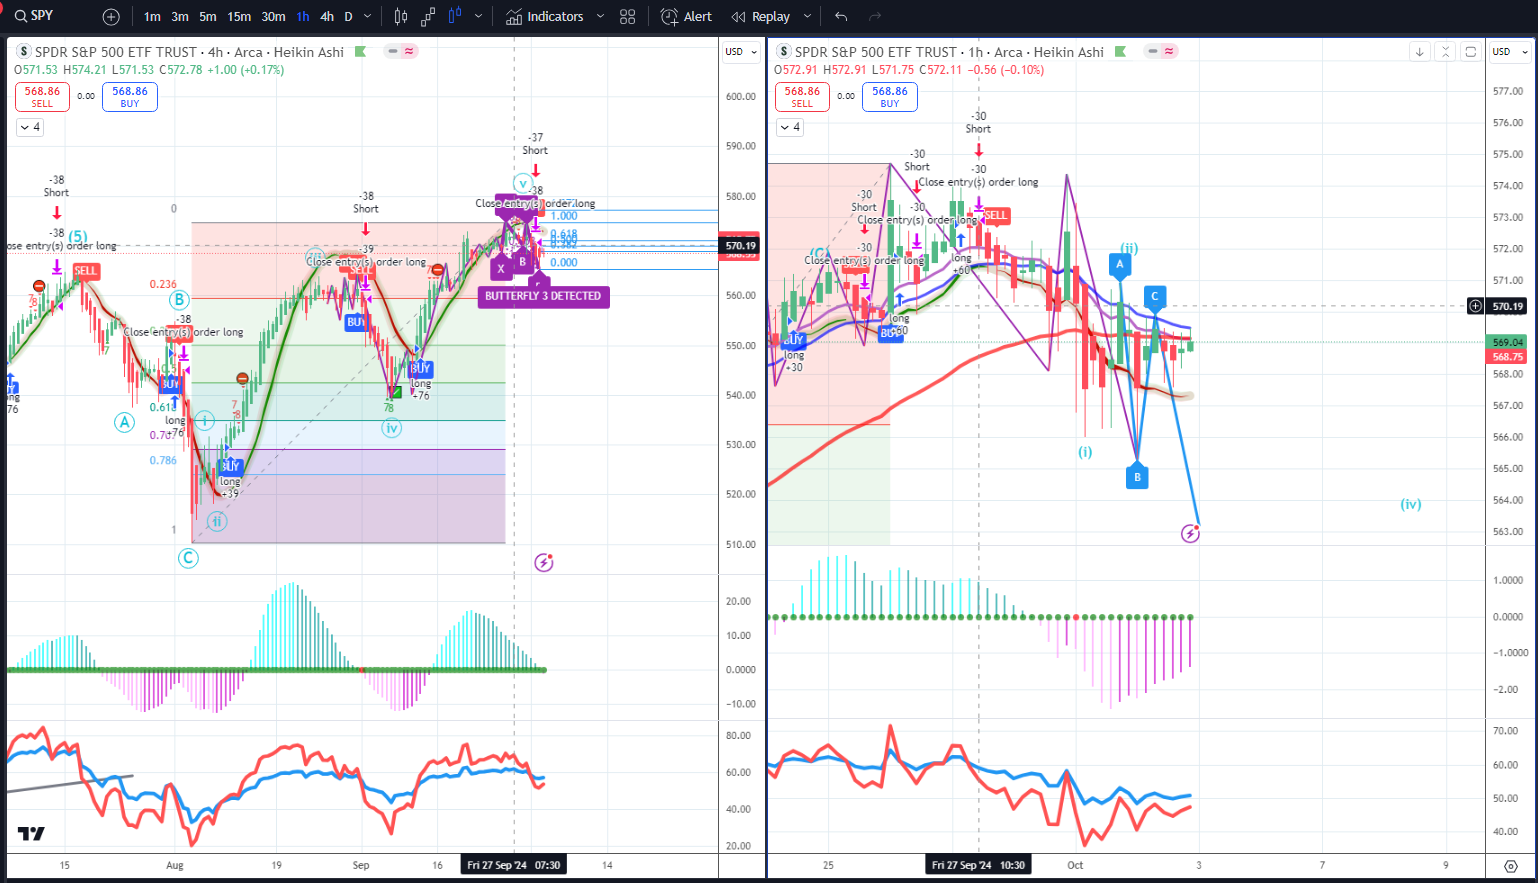The image size is (1538, 883).
Task: Click the lightning icon on the 1h chart
Action: (1190, 533)
